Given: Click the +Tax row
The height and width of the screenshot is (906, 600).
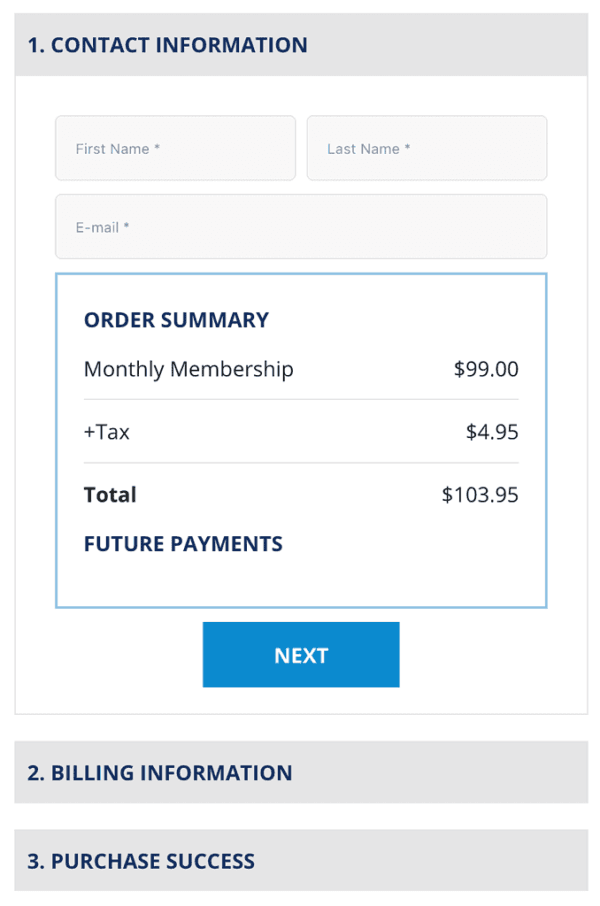Looking at the screenshot, I should tap(104, 431).
